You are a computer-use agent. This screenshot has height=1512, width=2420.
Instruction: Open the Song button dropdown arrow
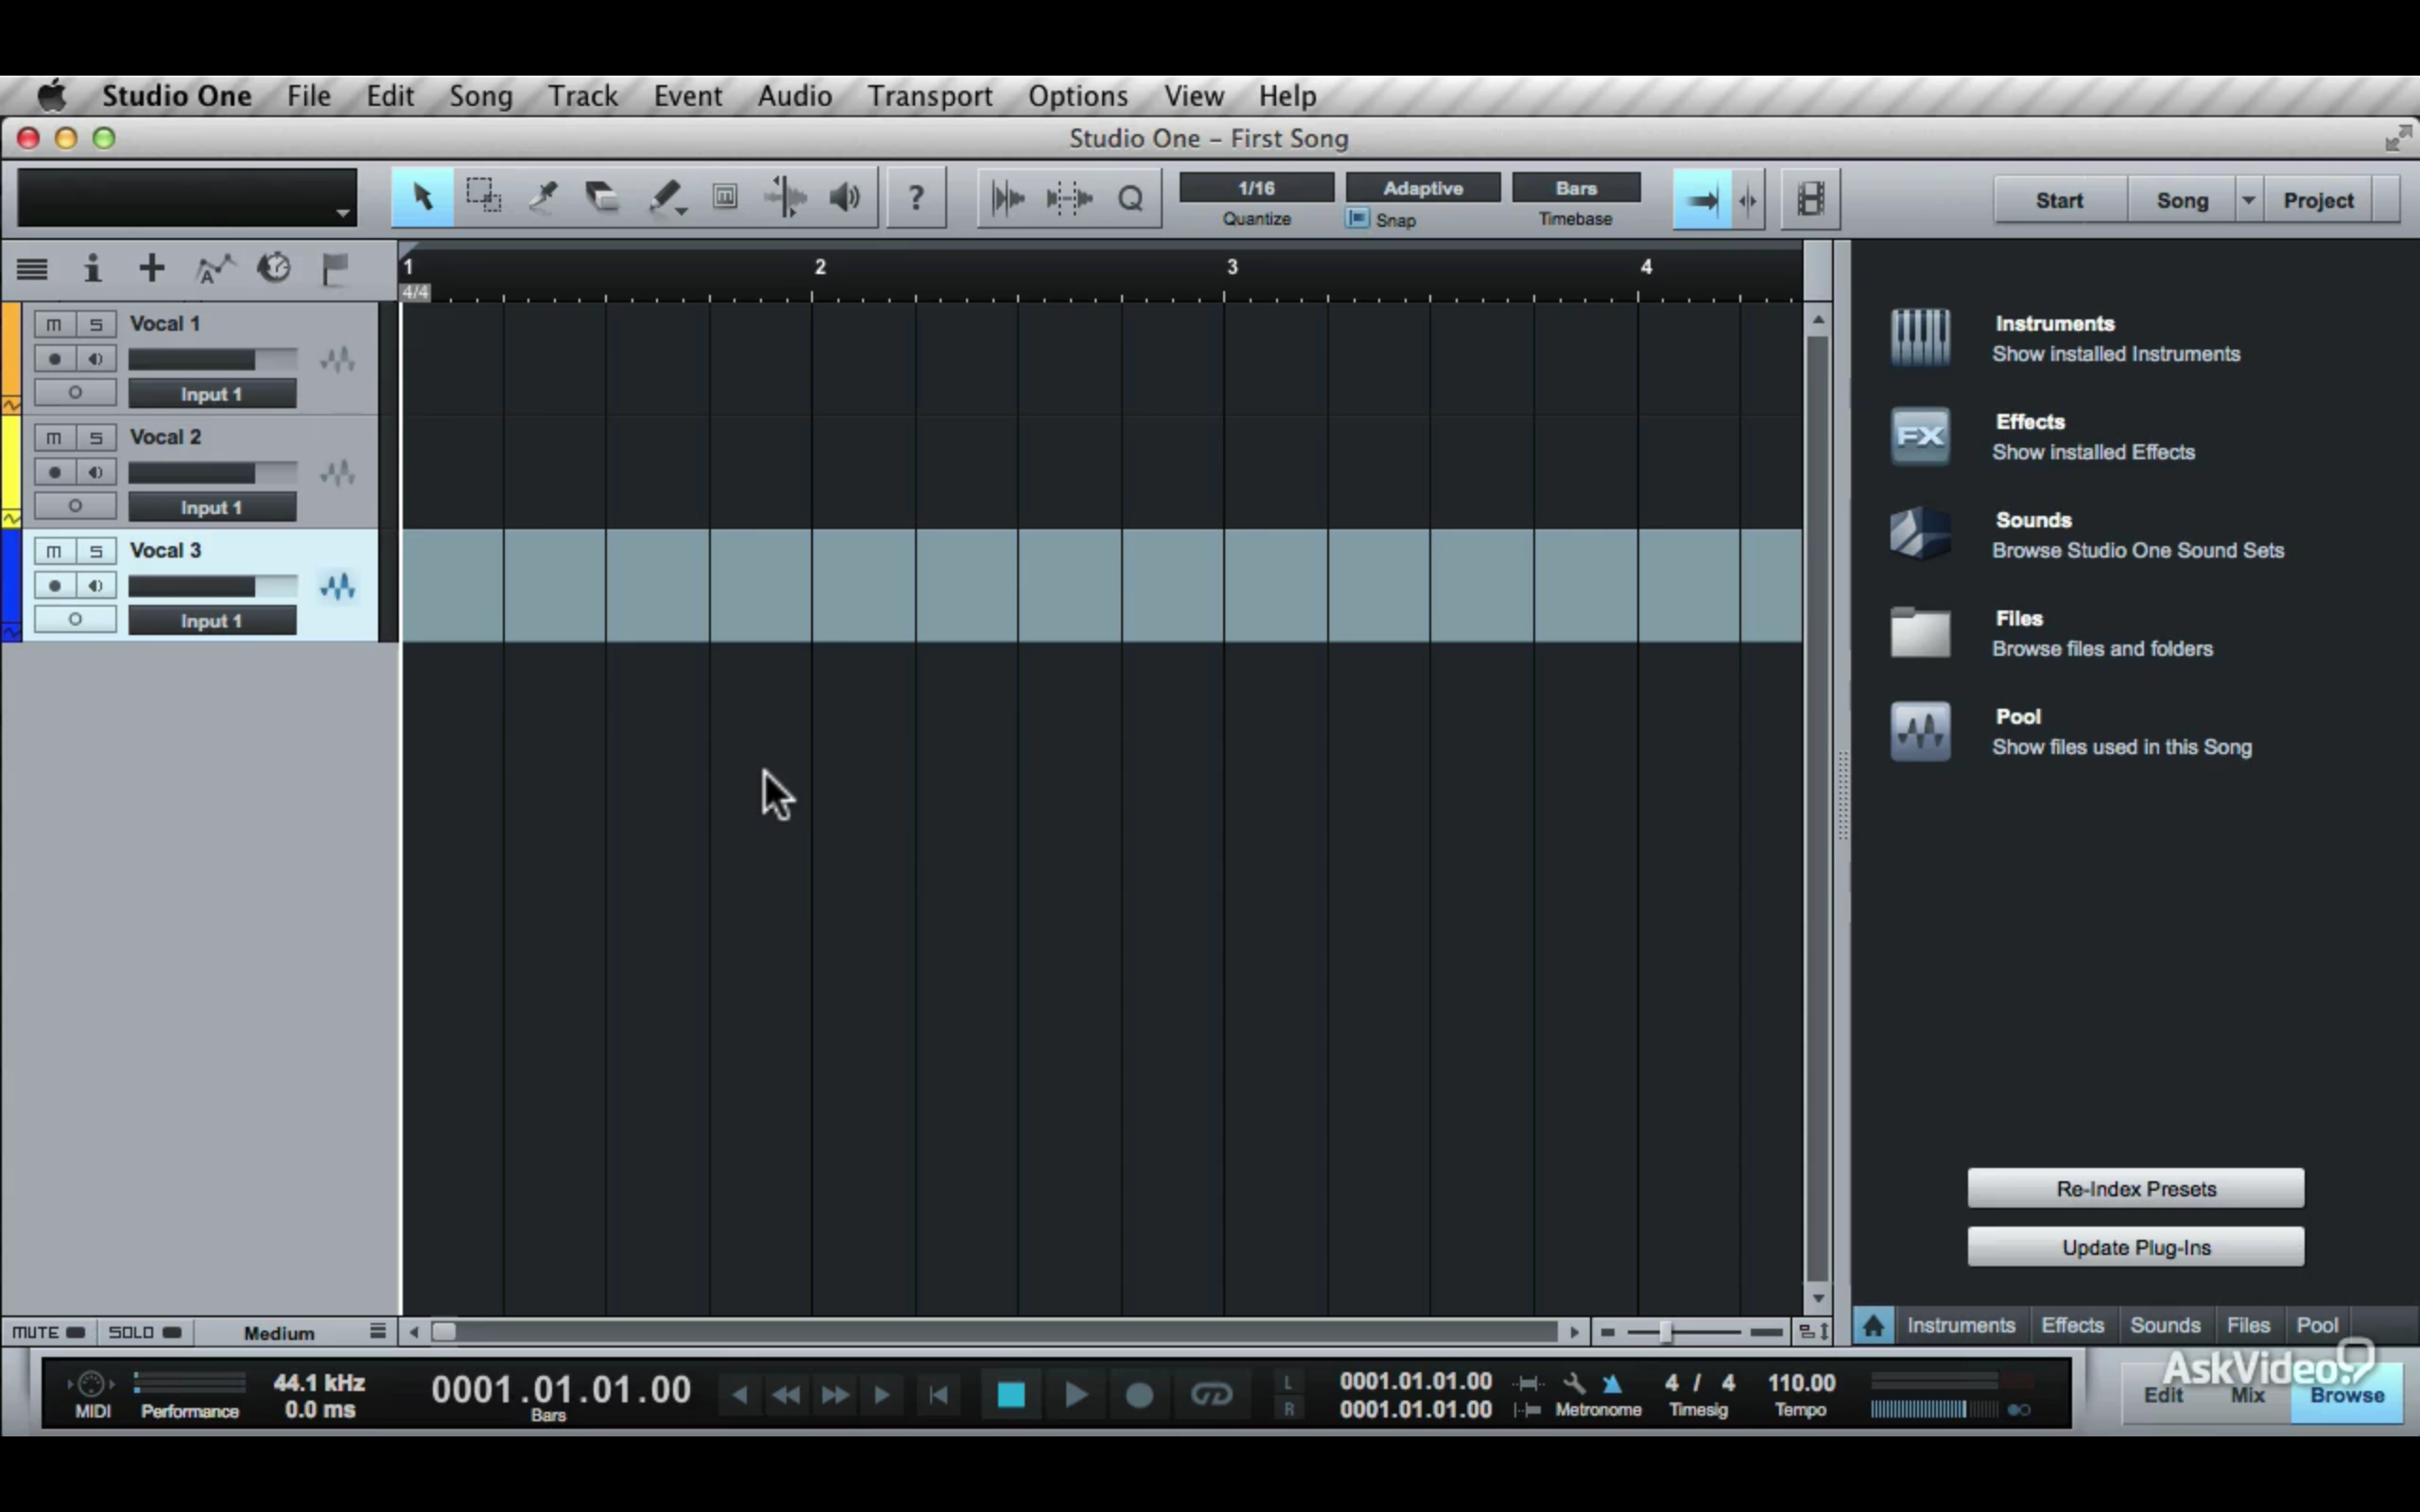pyautogui.click(x=2249, y=199)
